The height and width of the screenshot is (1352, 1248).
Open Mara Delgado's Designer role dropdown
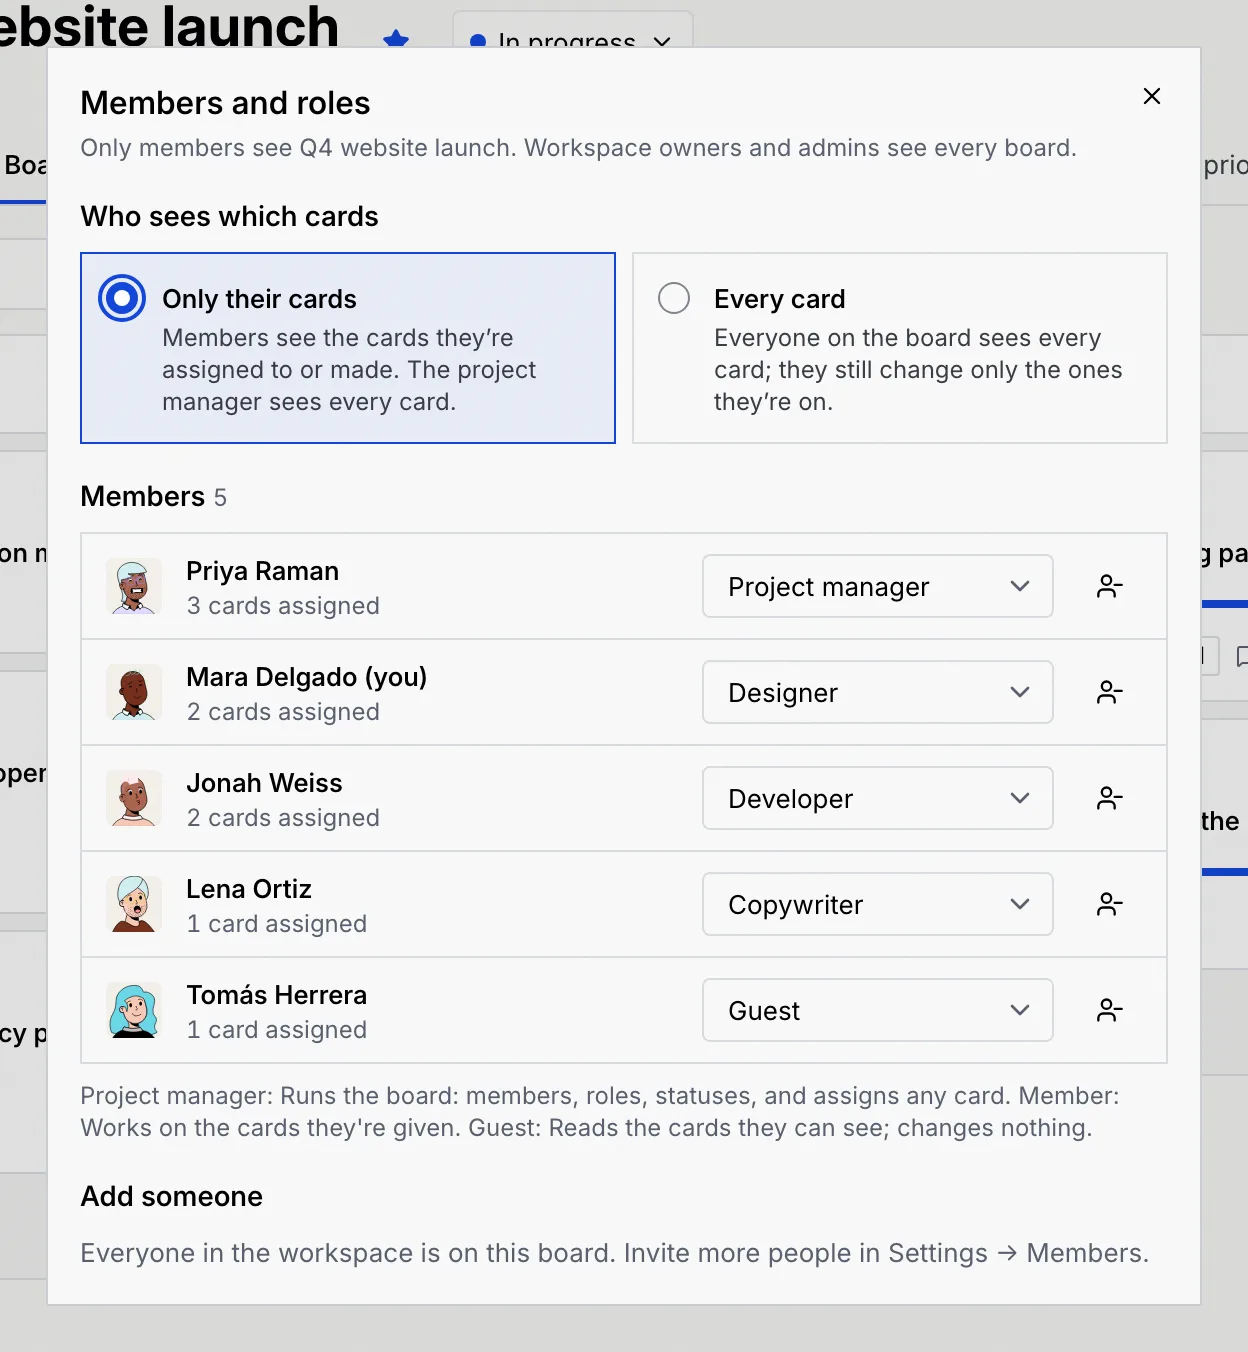coord(878,692)
